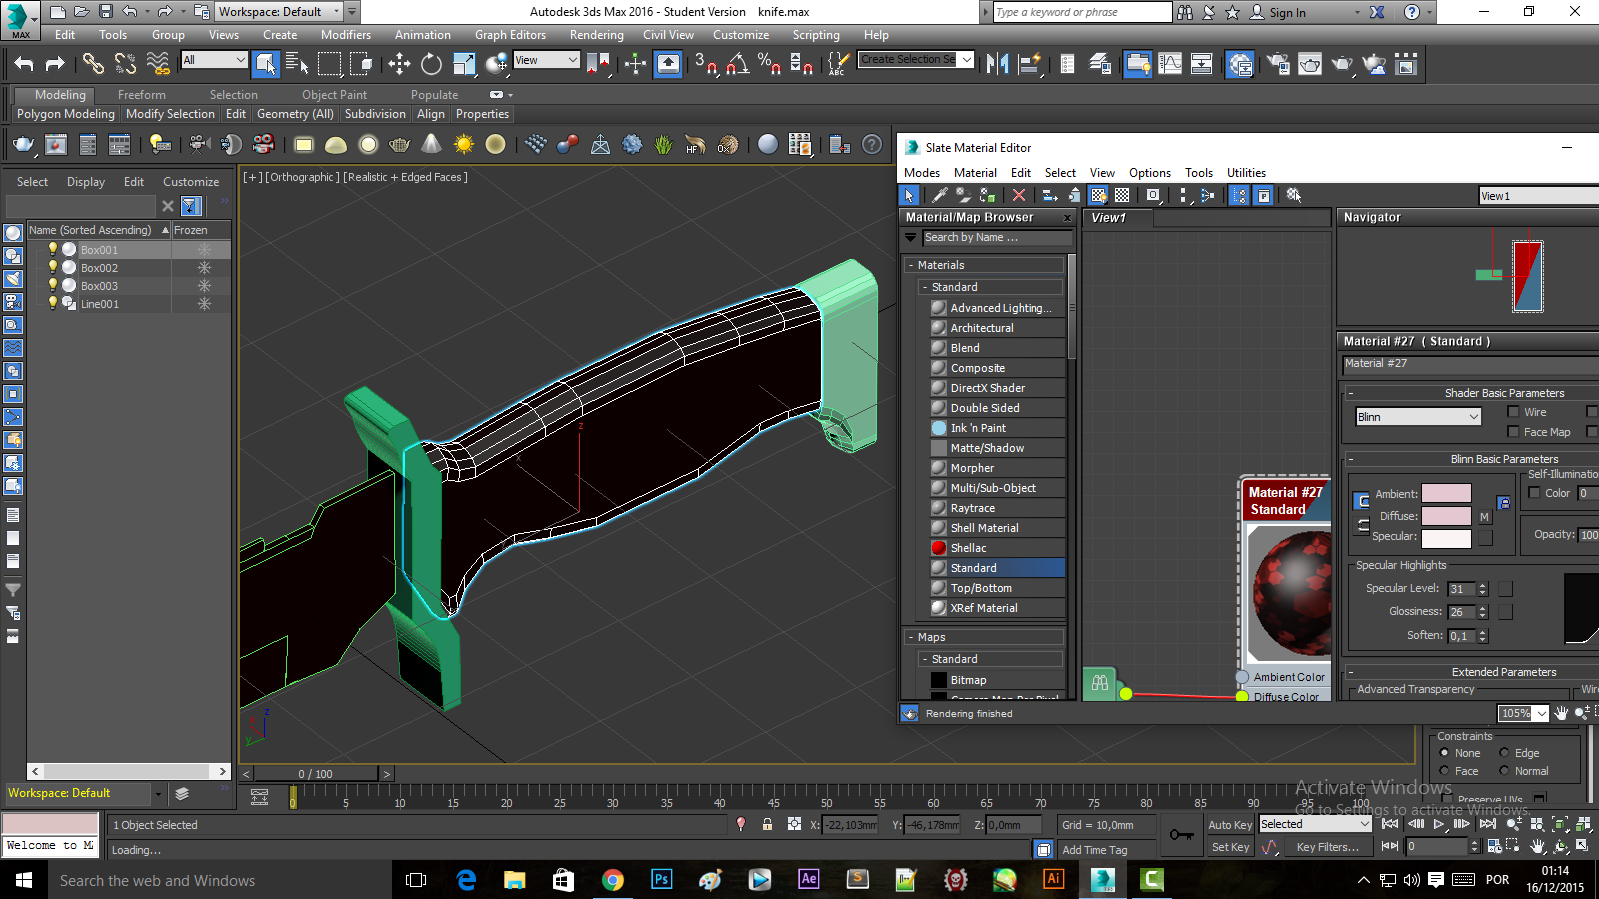1599x899 pixels.
Task: Enable the Wire checkbox in Shader Basic Parameters
Action: coord(1513,411)
